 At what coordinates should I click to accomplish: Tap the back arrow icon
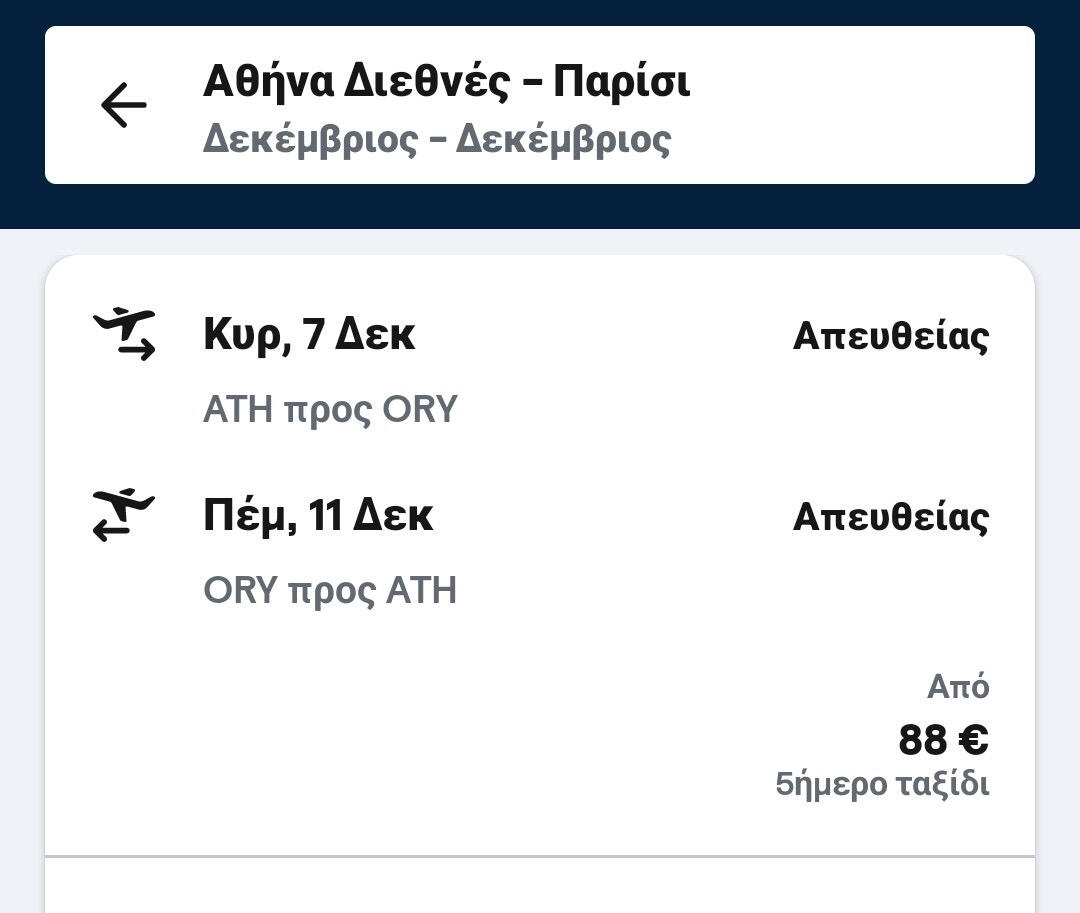(124, 105)
